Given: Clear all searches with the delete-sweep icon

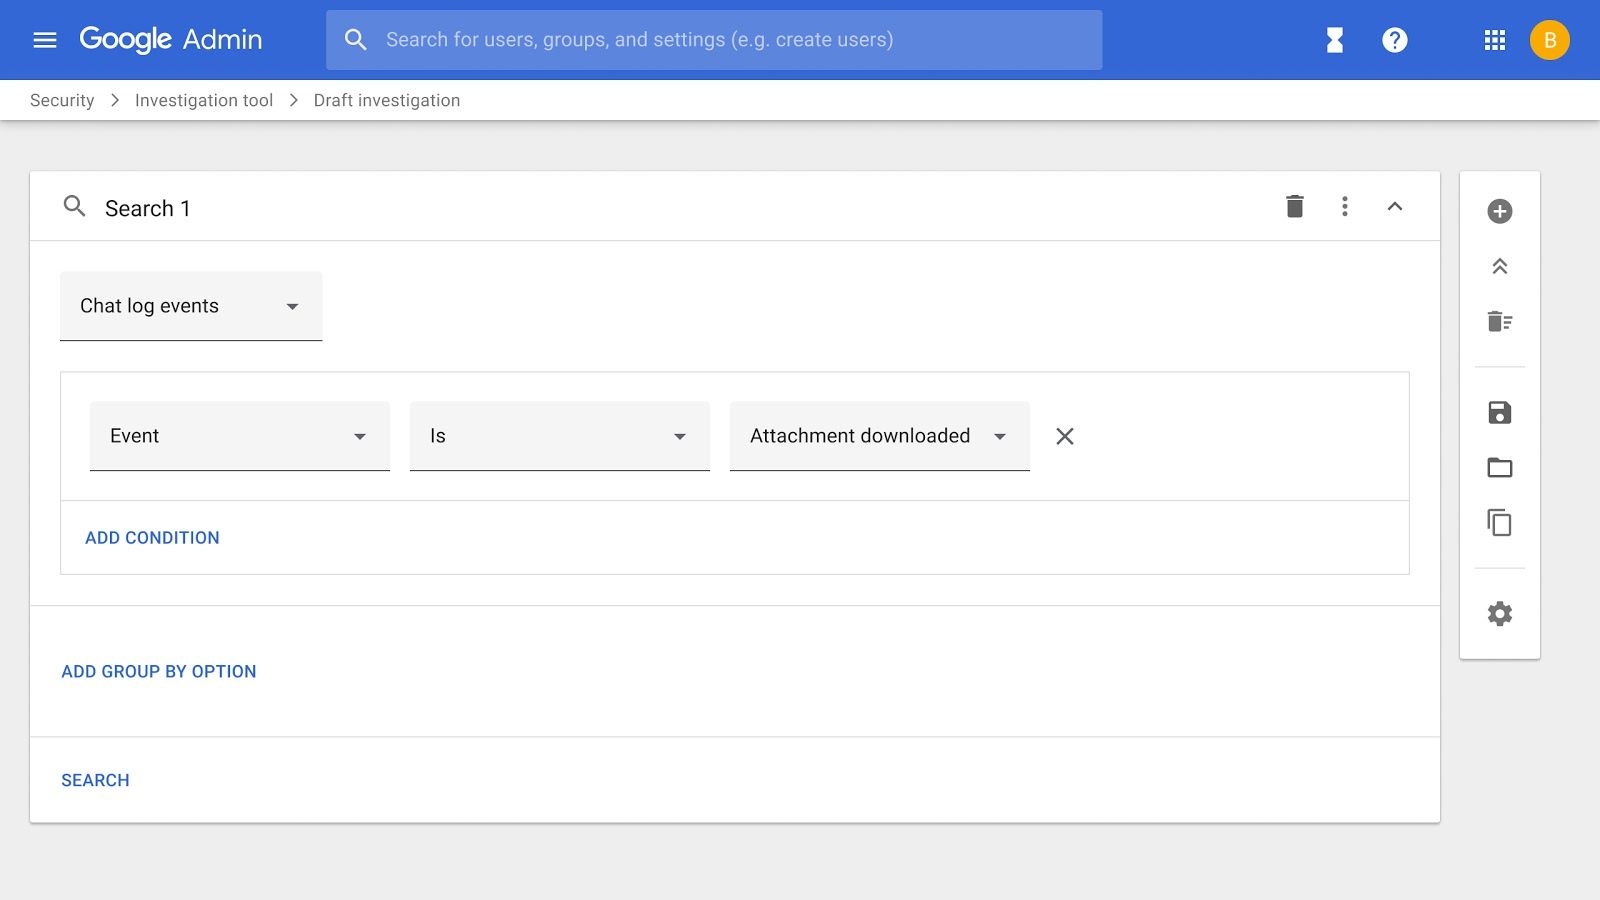Looking at the screenshot, I should click(1499, 321).
